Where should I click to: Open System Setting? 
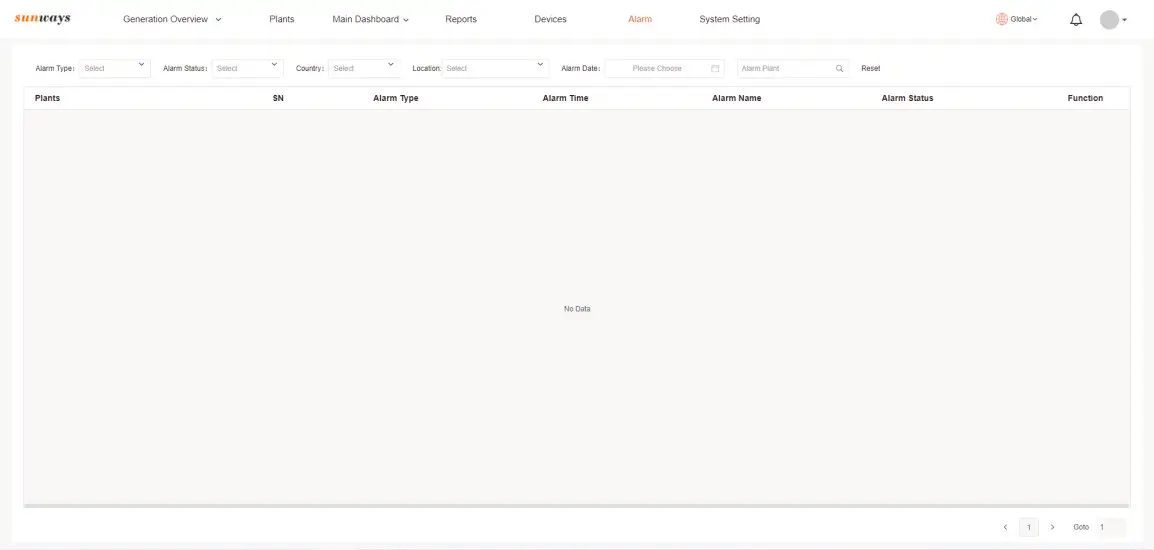(x=729, y=19)
